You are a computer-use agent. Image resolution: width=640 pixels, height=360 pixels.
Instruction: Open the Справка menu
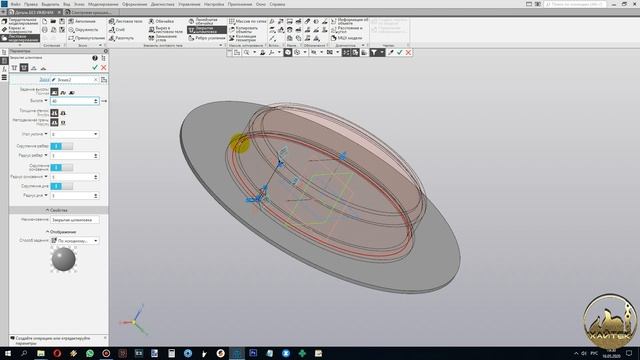[277, 4]
